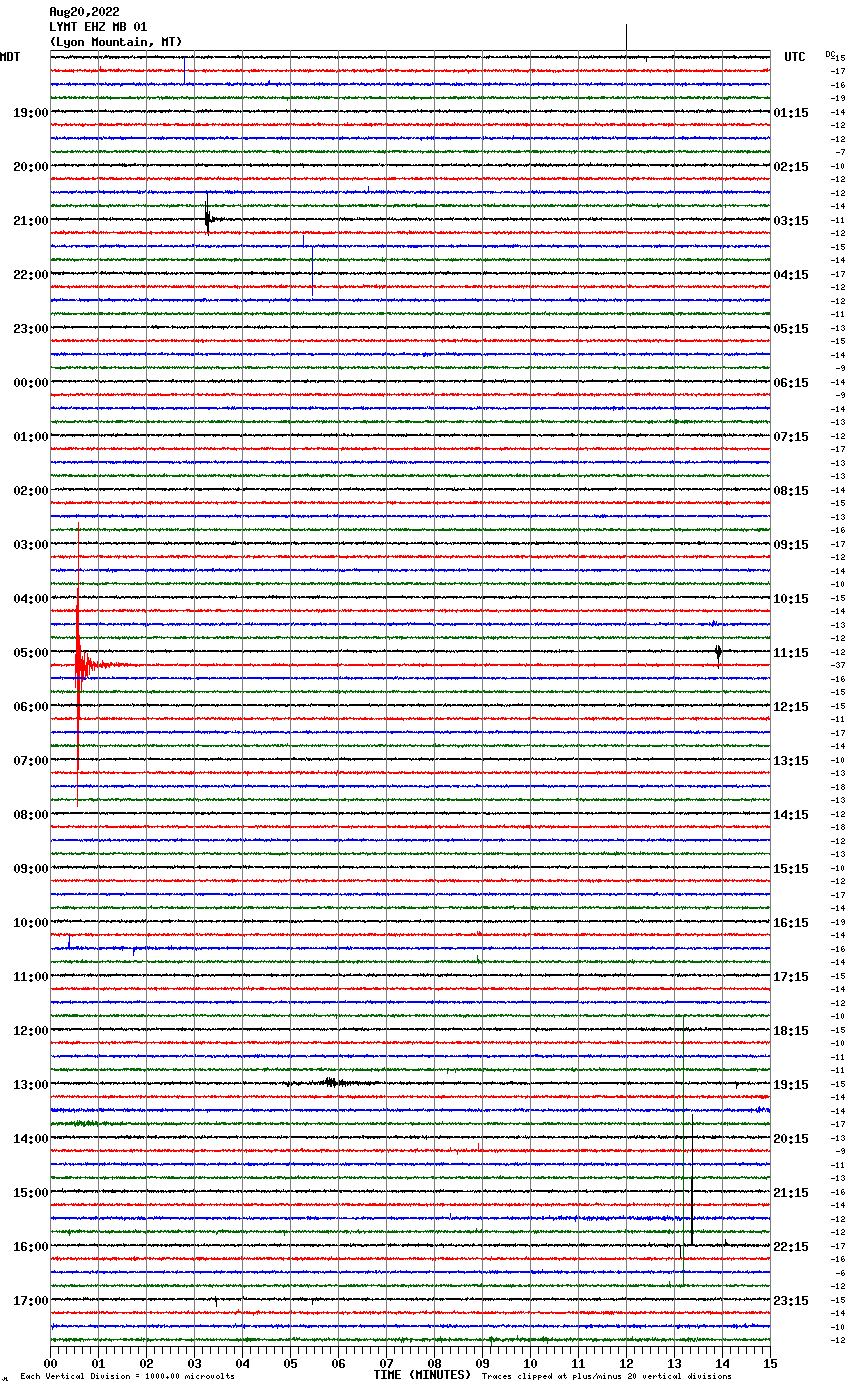Click the Each Vertical Division scale note
This screenshot has height=1390, width=850.
(127, 1376)
